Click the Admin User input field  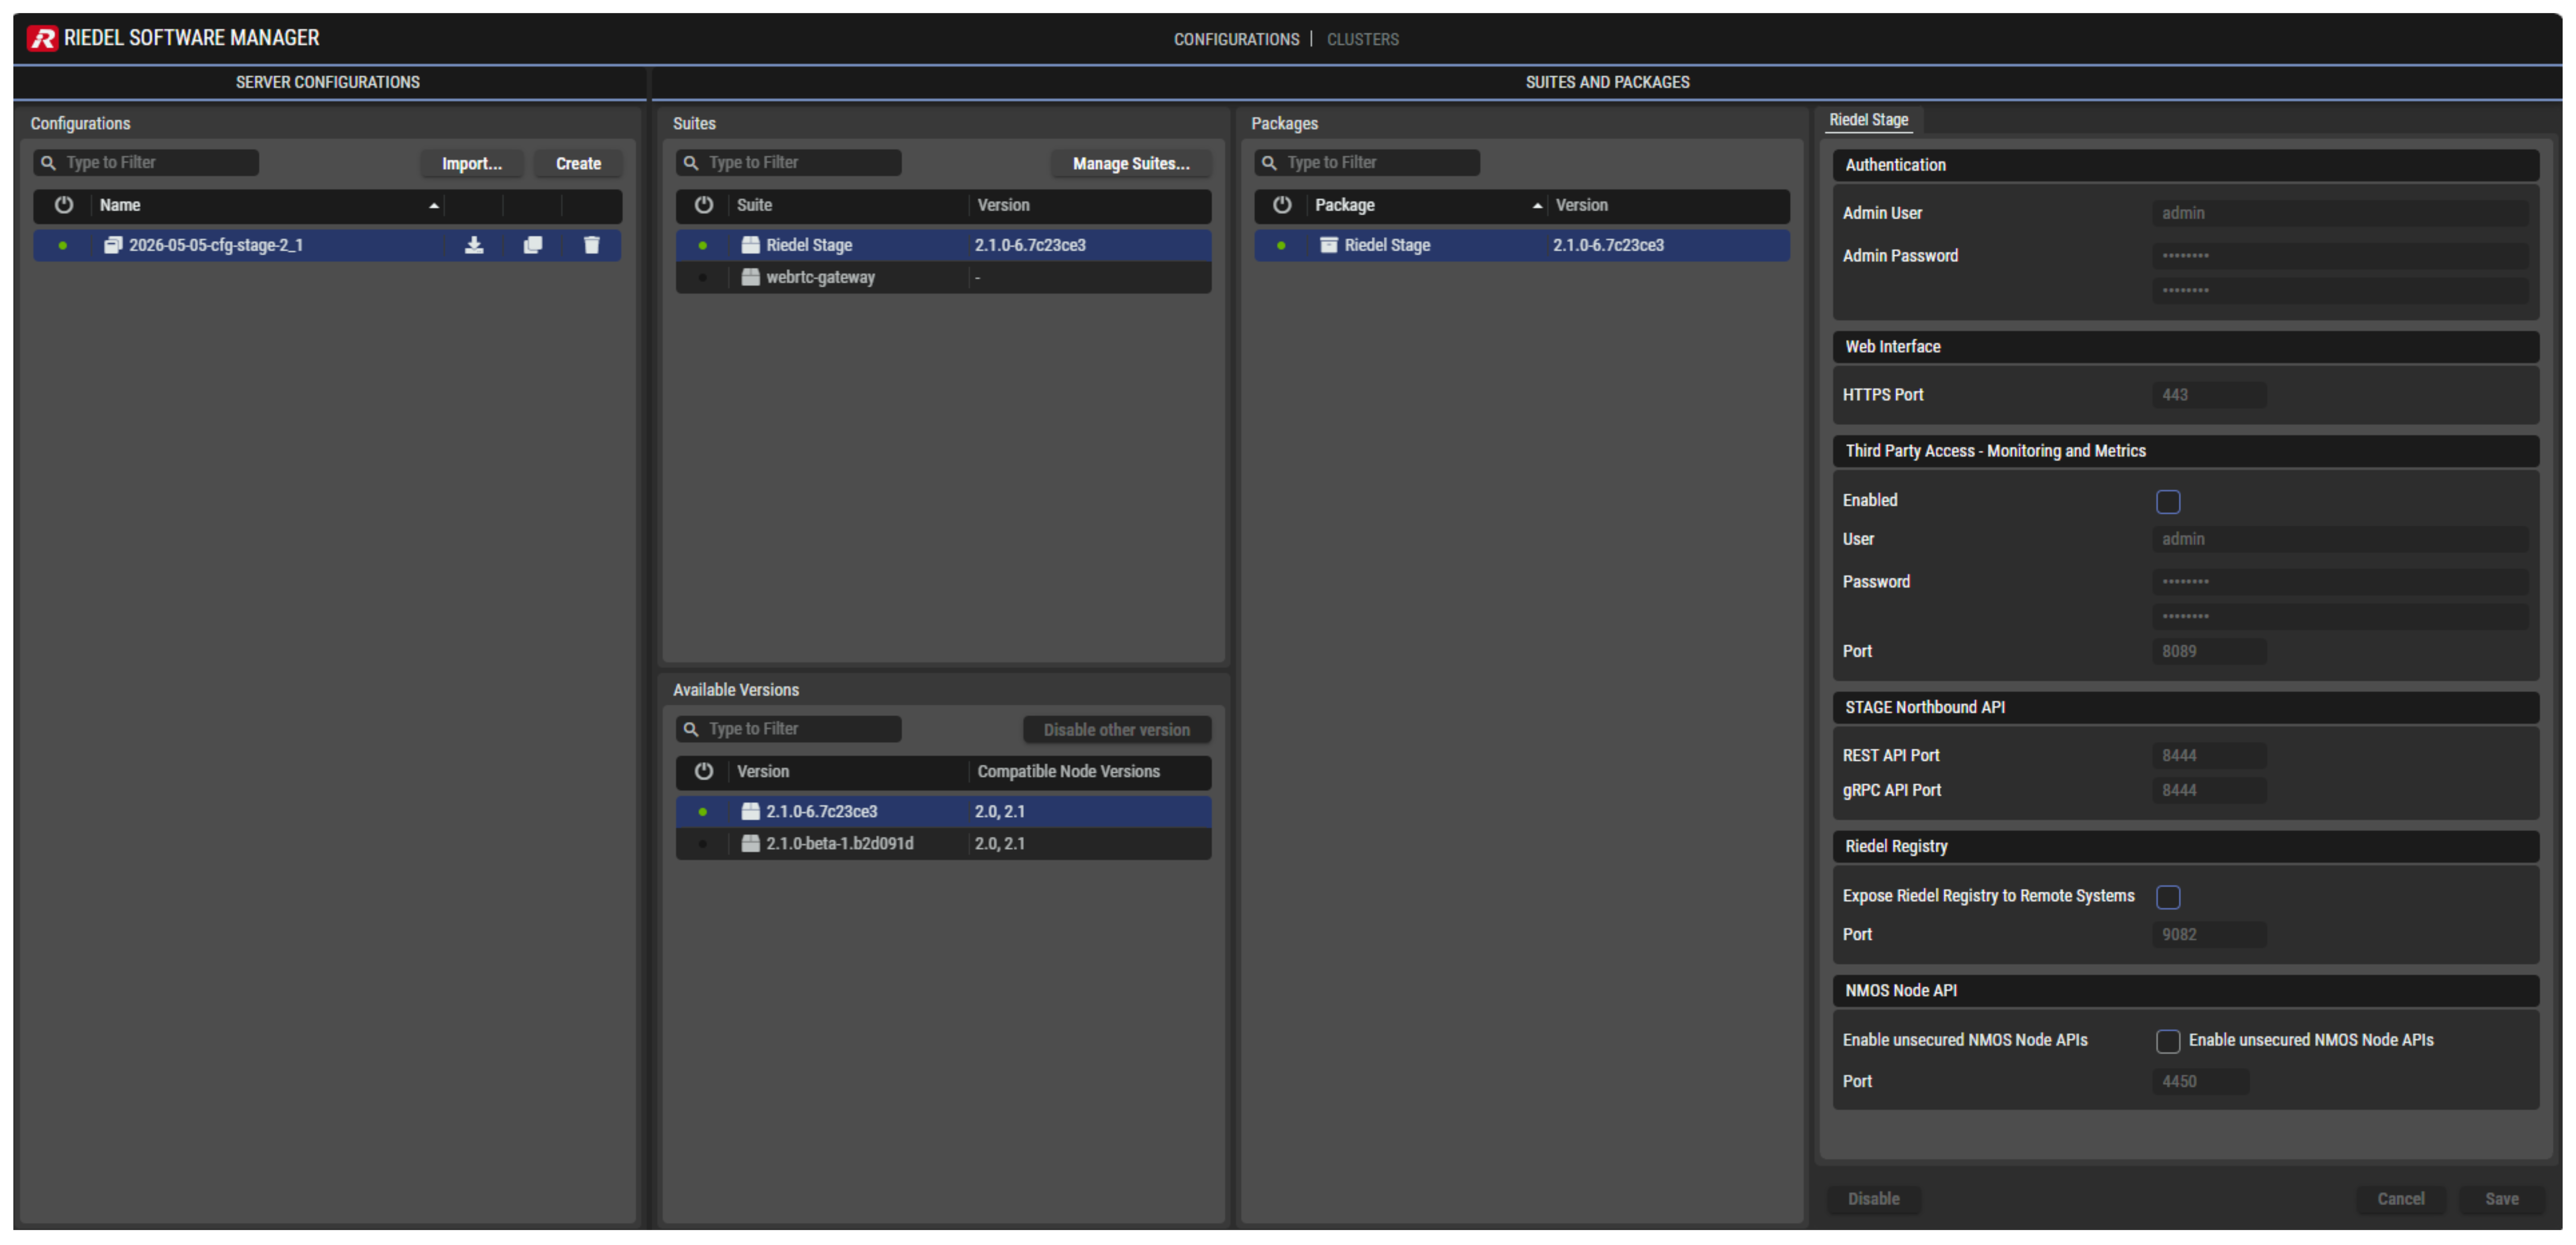[2340, 213]
